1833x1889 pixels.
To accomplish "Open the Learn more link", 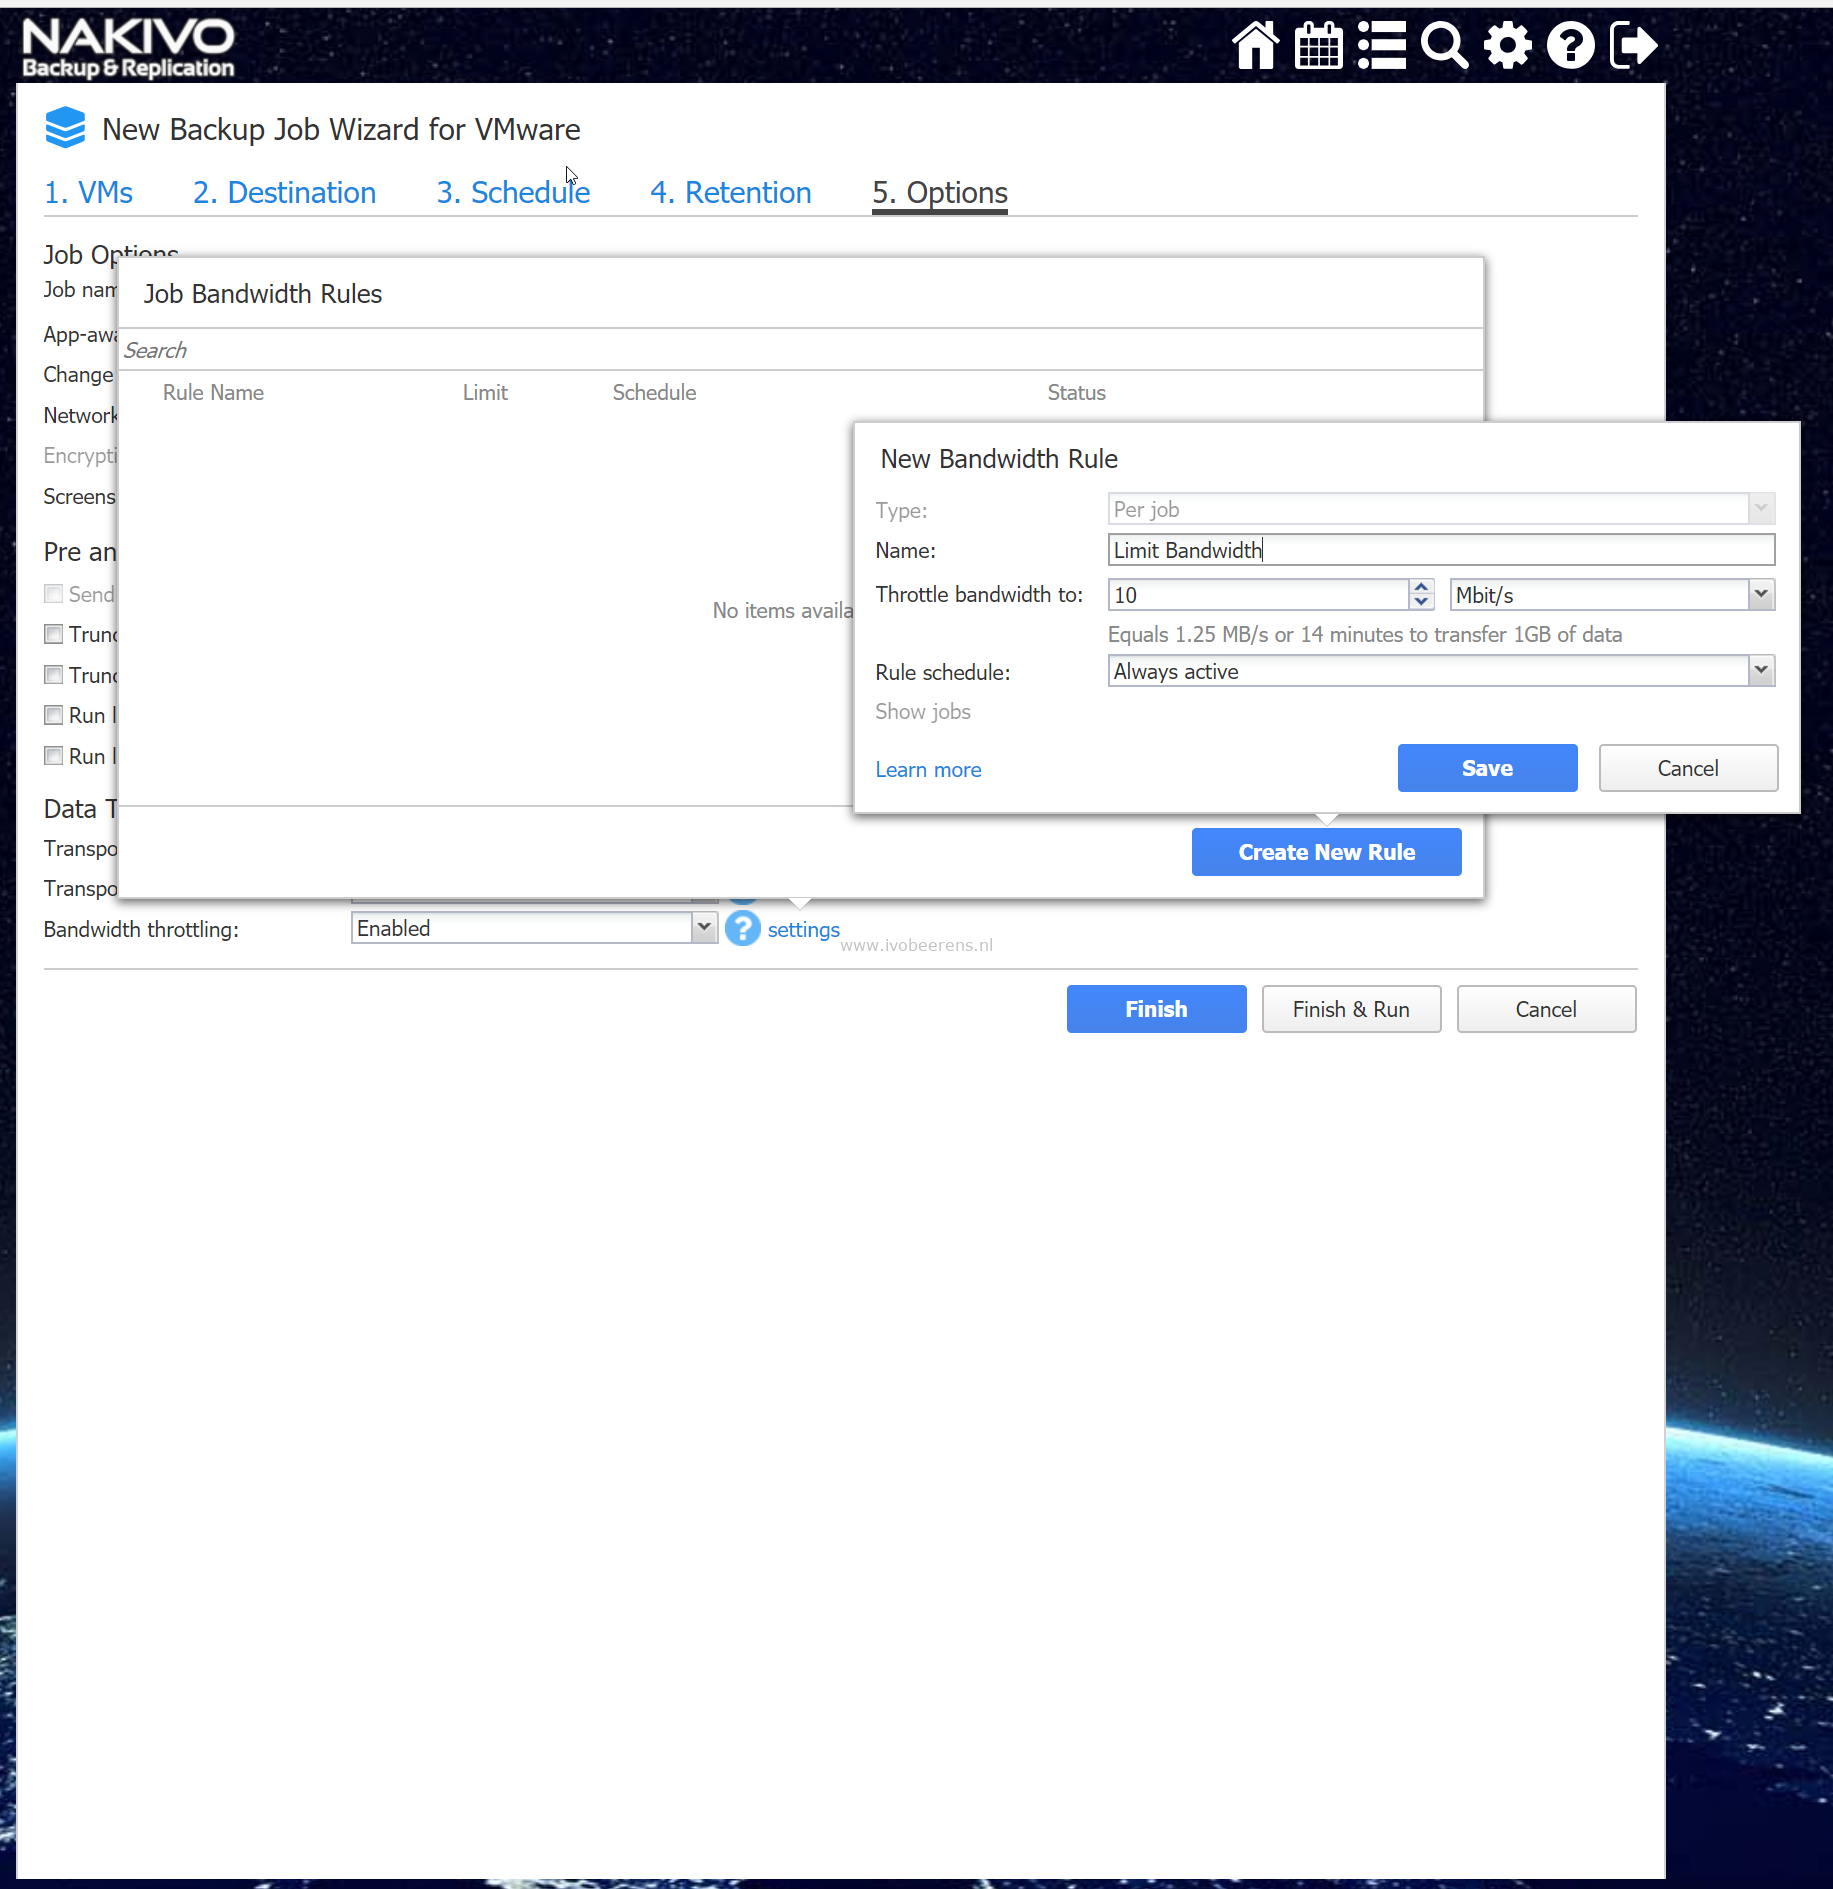I will 928,769.
